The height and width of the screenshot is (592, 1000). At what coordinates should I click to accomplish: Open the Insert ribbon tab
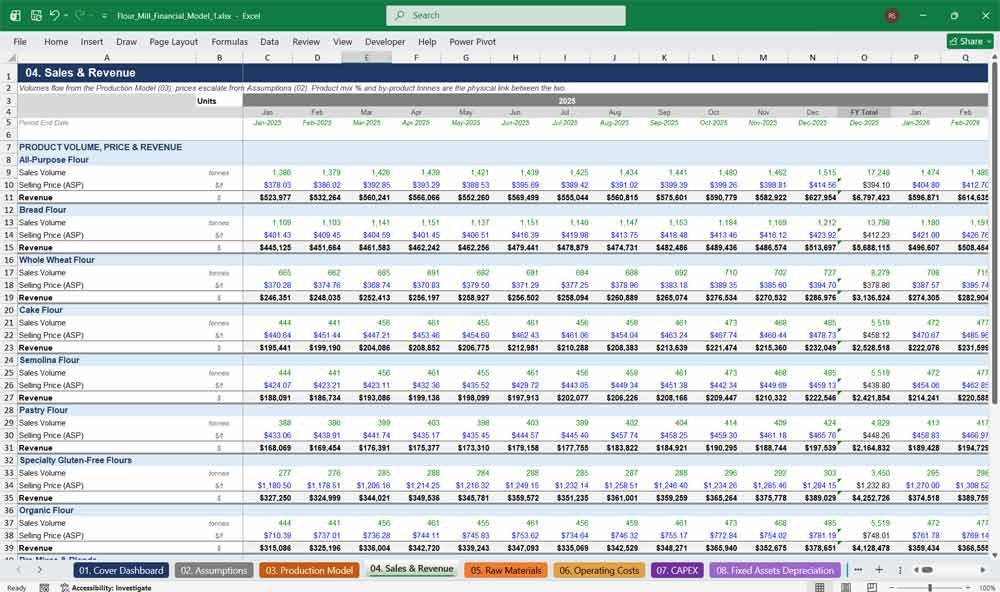click(92, 41)
